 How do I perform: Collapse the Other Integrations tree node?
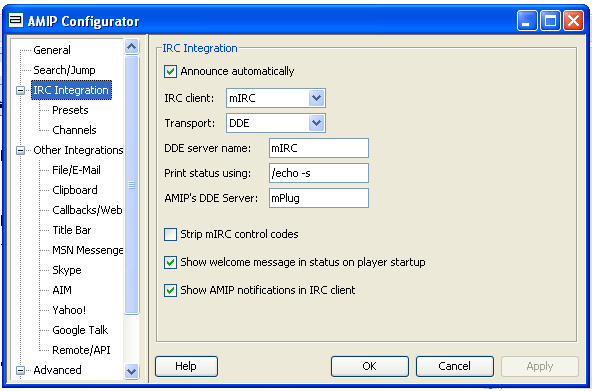(x=20, y=150)
